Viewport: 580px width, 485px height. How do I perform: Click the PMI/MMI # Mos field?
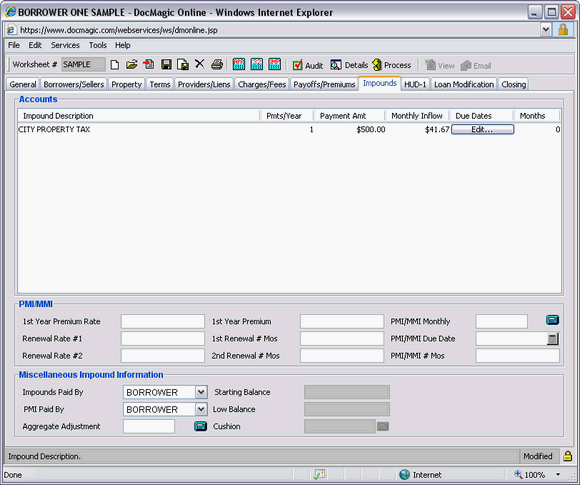pyautogui.click(x=517, y=356)
